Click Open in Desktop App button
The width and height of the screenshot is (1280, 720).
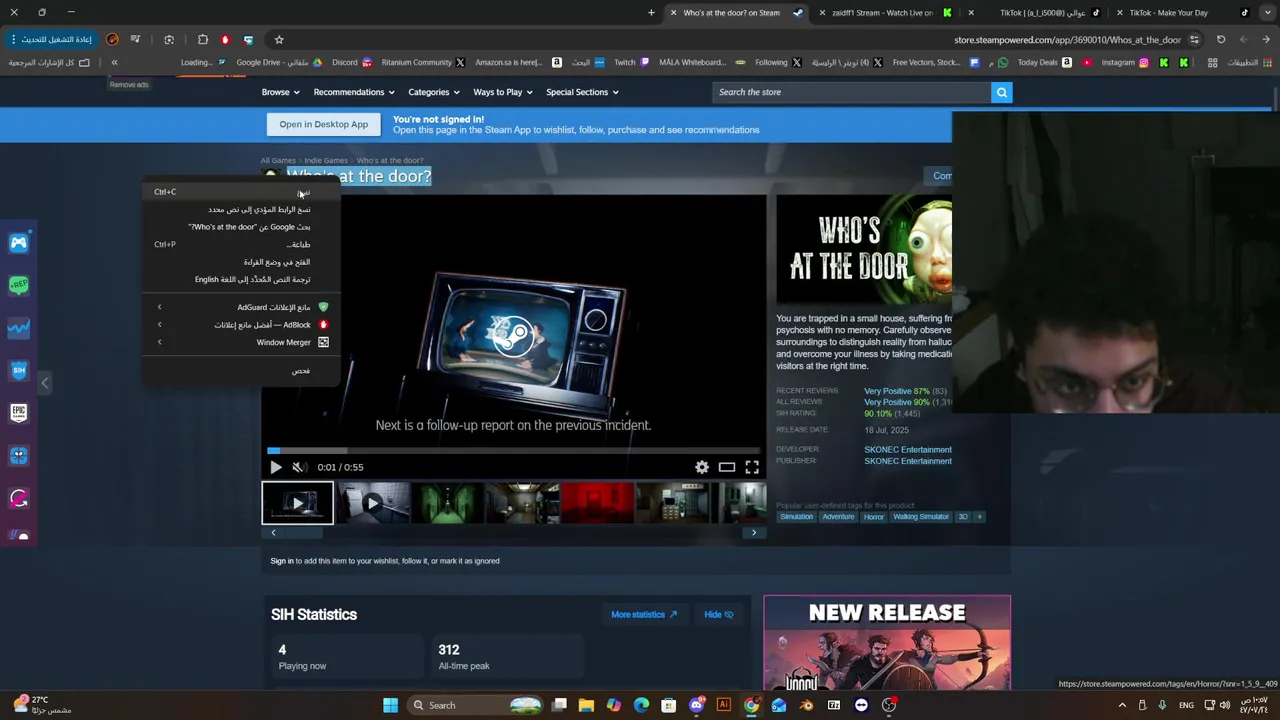tap(323, 124)
